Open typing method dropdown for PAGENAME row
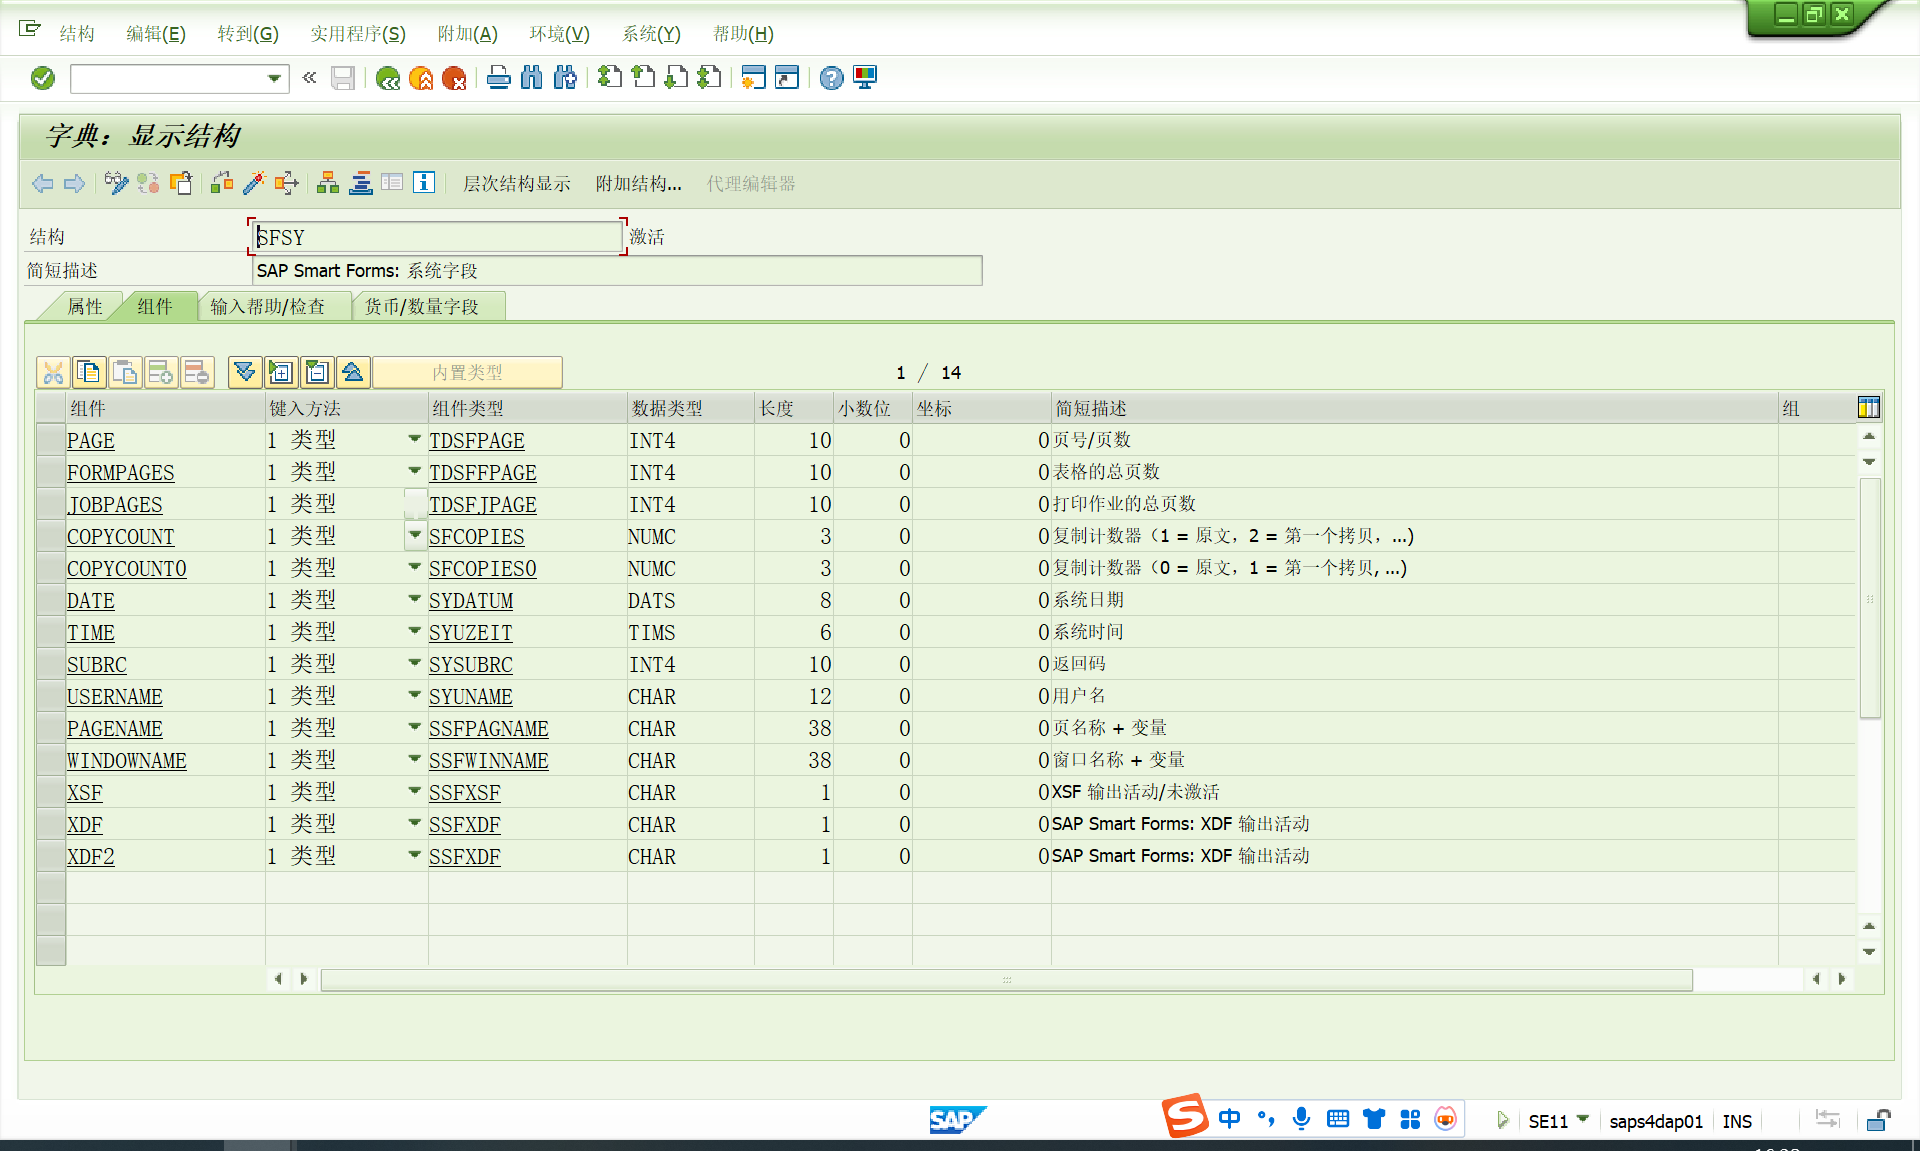 click(x=414, y=727)
